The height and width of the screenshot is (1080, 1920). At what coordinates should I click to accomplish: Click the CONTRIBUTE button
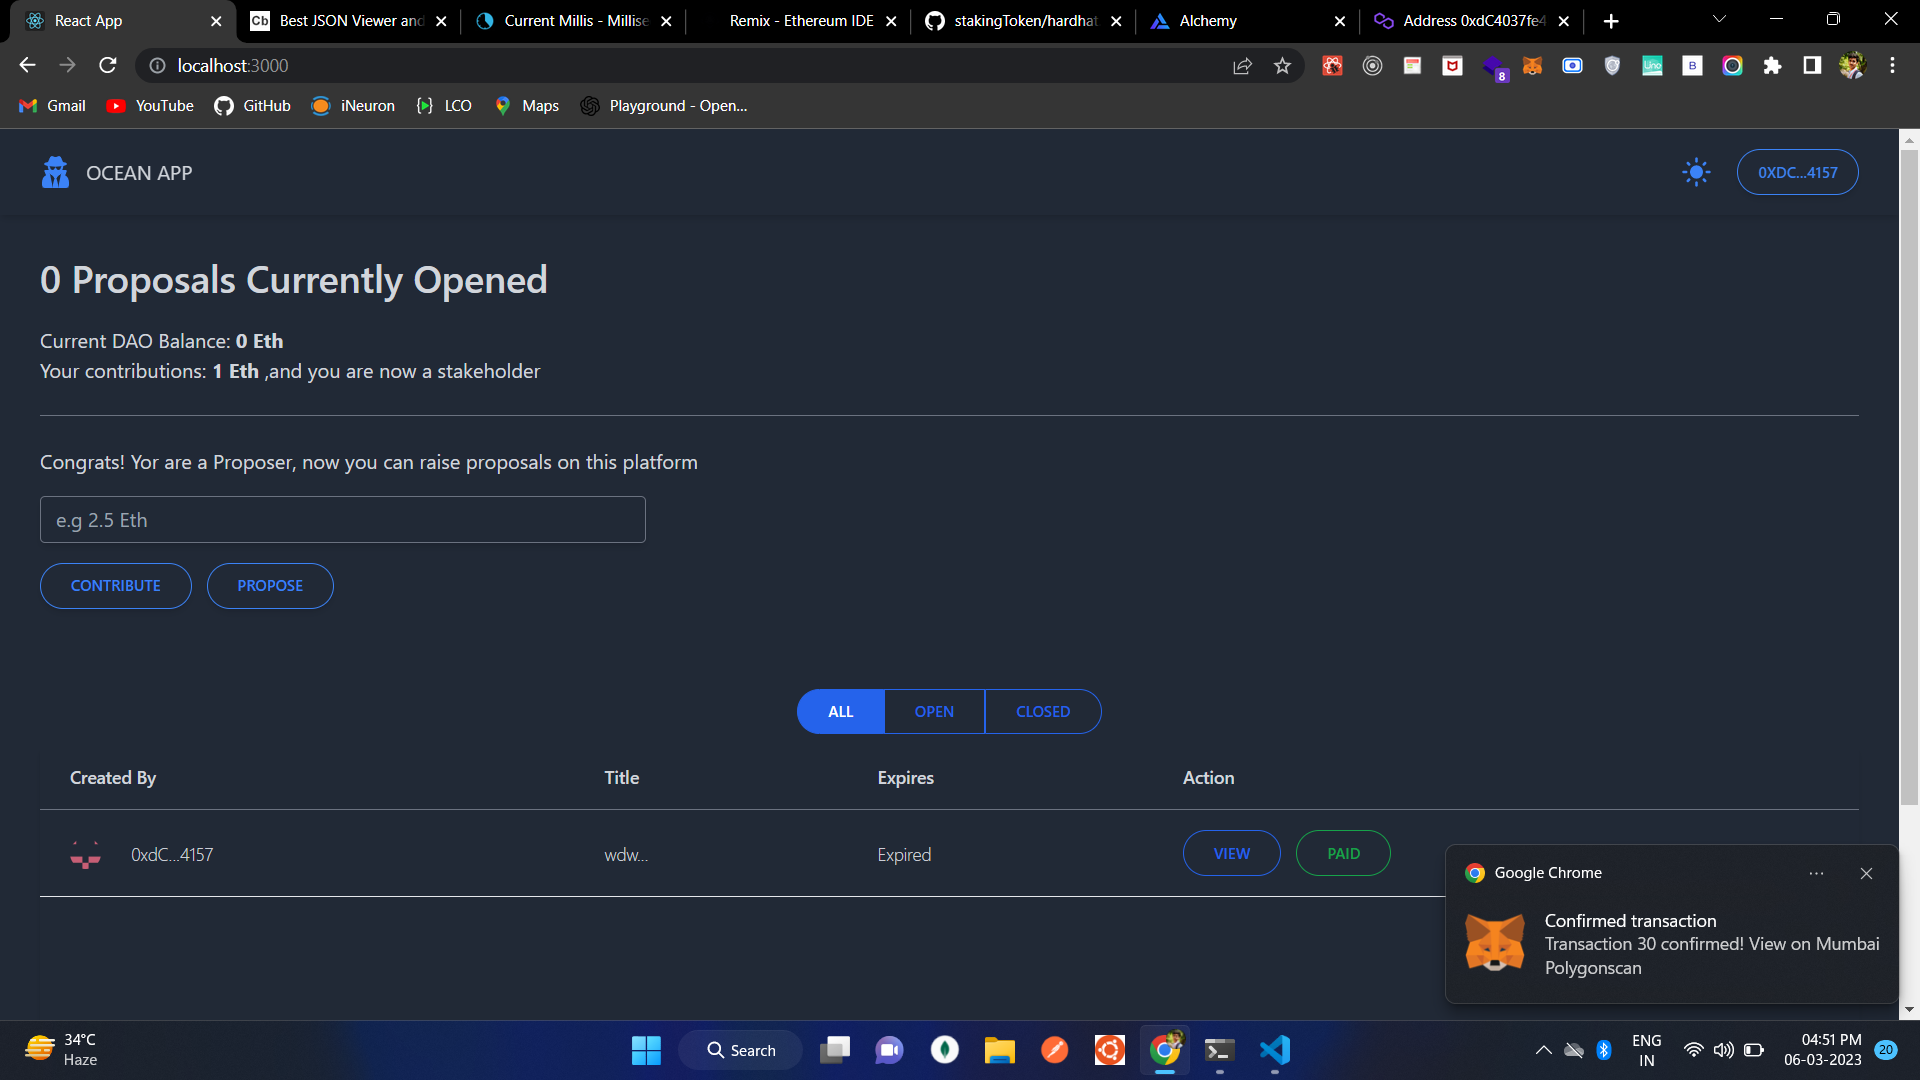(x=115, y=585)
